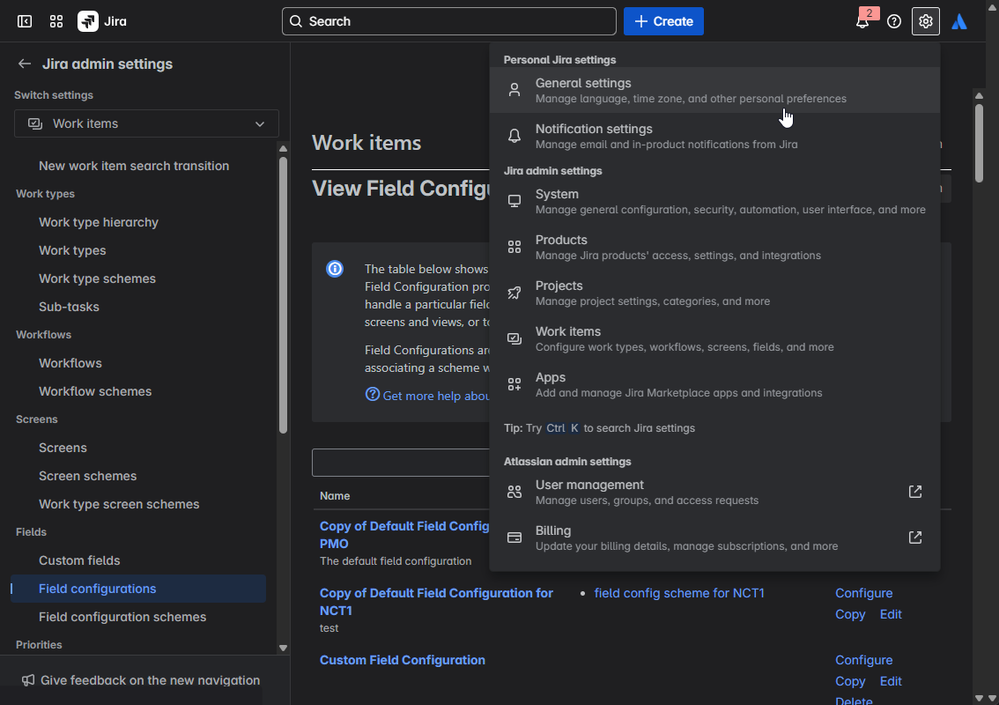Click the four-squares icon beside Products
This screenshot has width=999, height=705.
pyautogui.click(x=514, y=247)
